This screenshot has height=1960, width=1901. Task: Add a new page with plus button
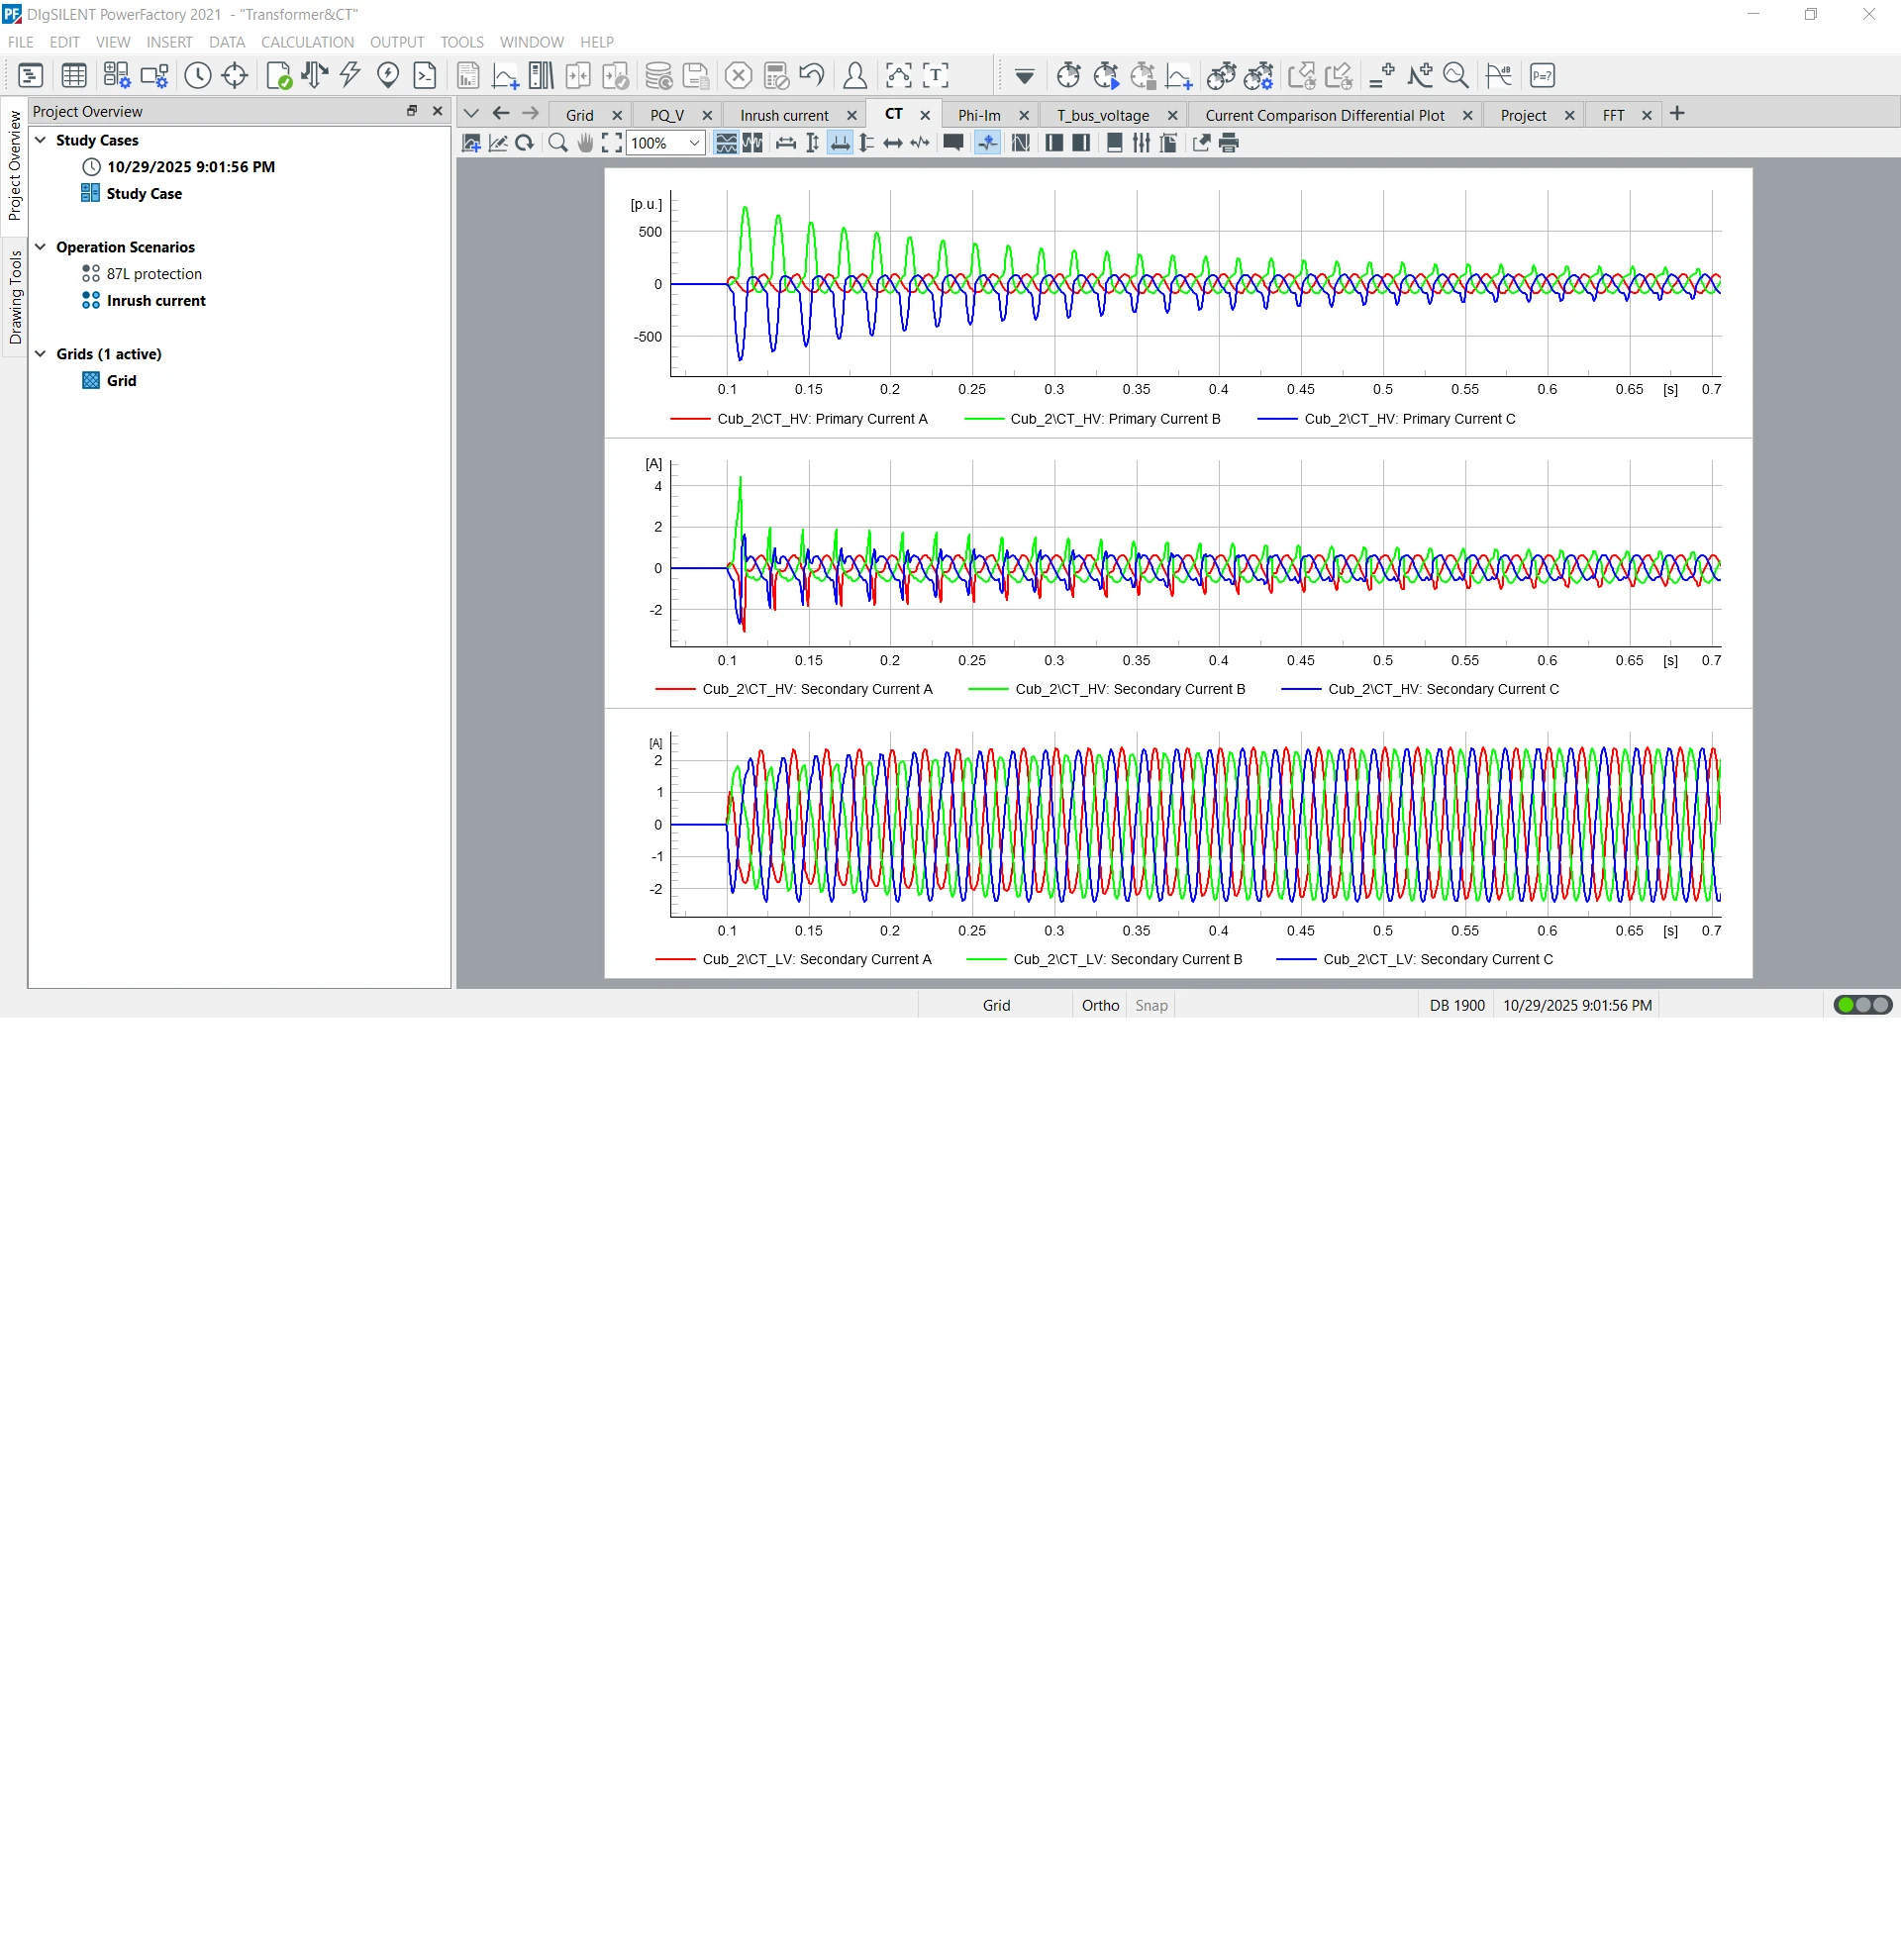(1677, 114)
